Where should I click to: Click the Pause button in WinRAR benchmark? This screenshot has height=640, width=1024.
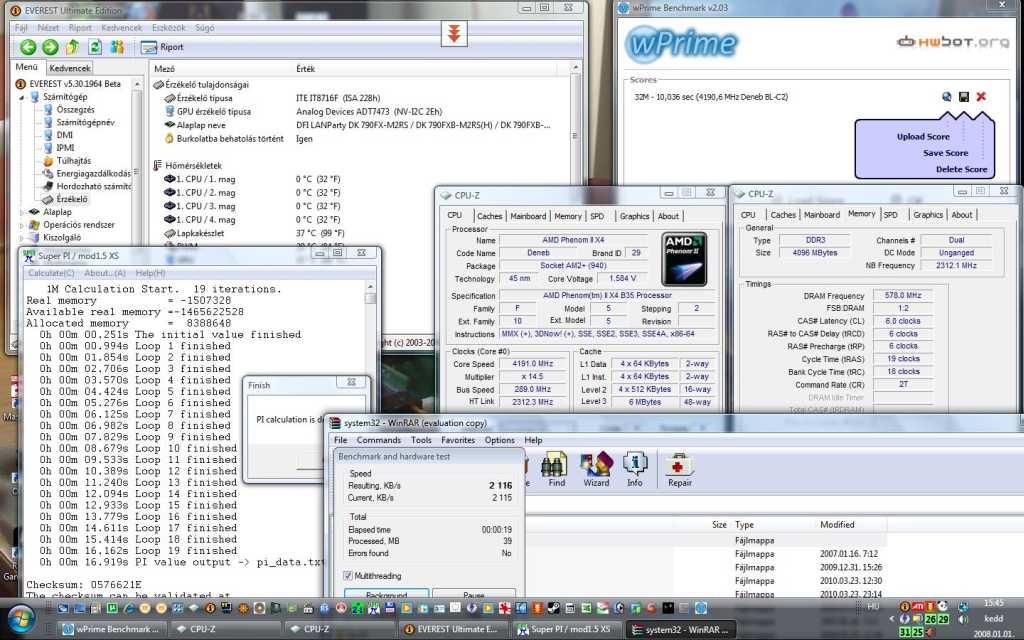473,594
